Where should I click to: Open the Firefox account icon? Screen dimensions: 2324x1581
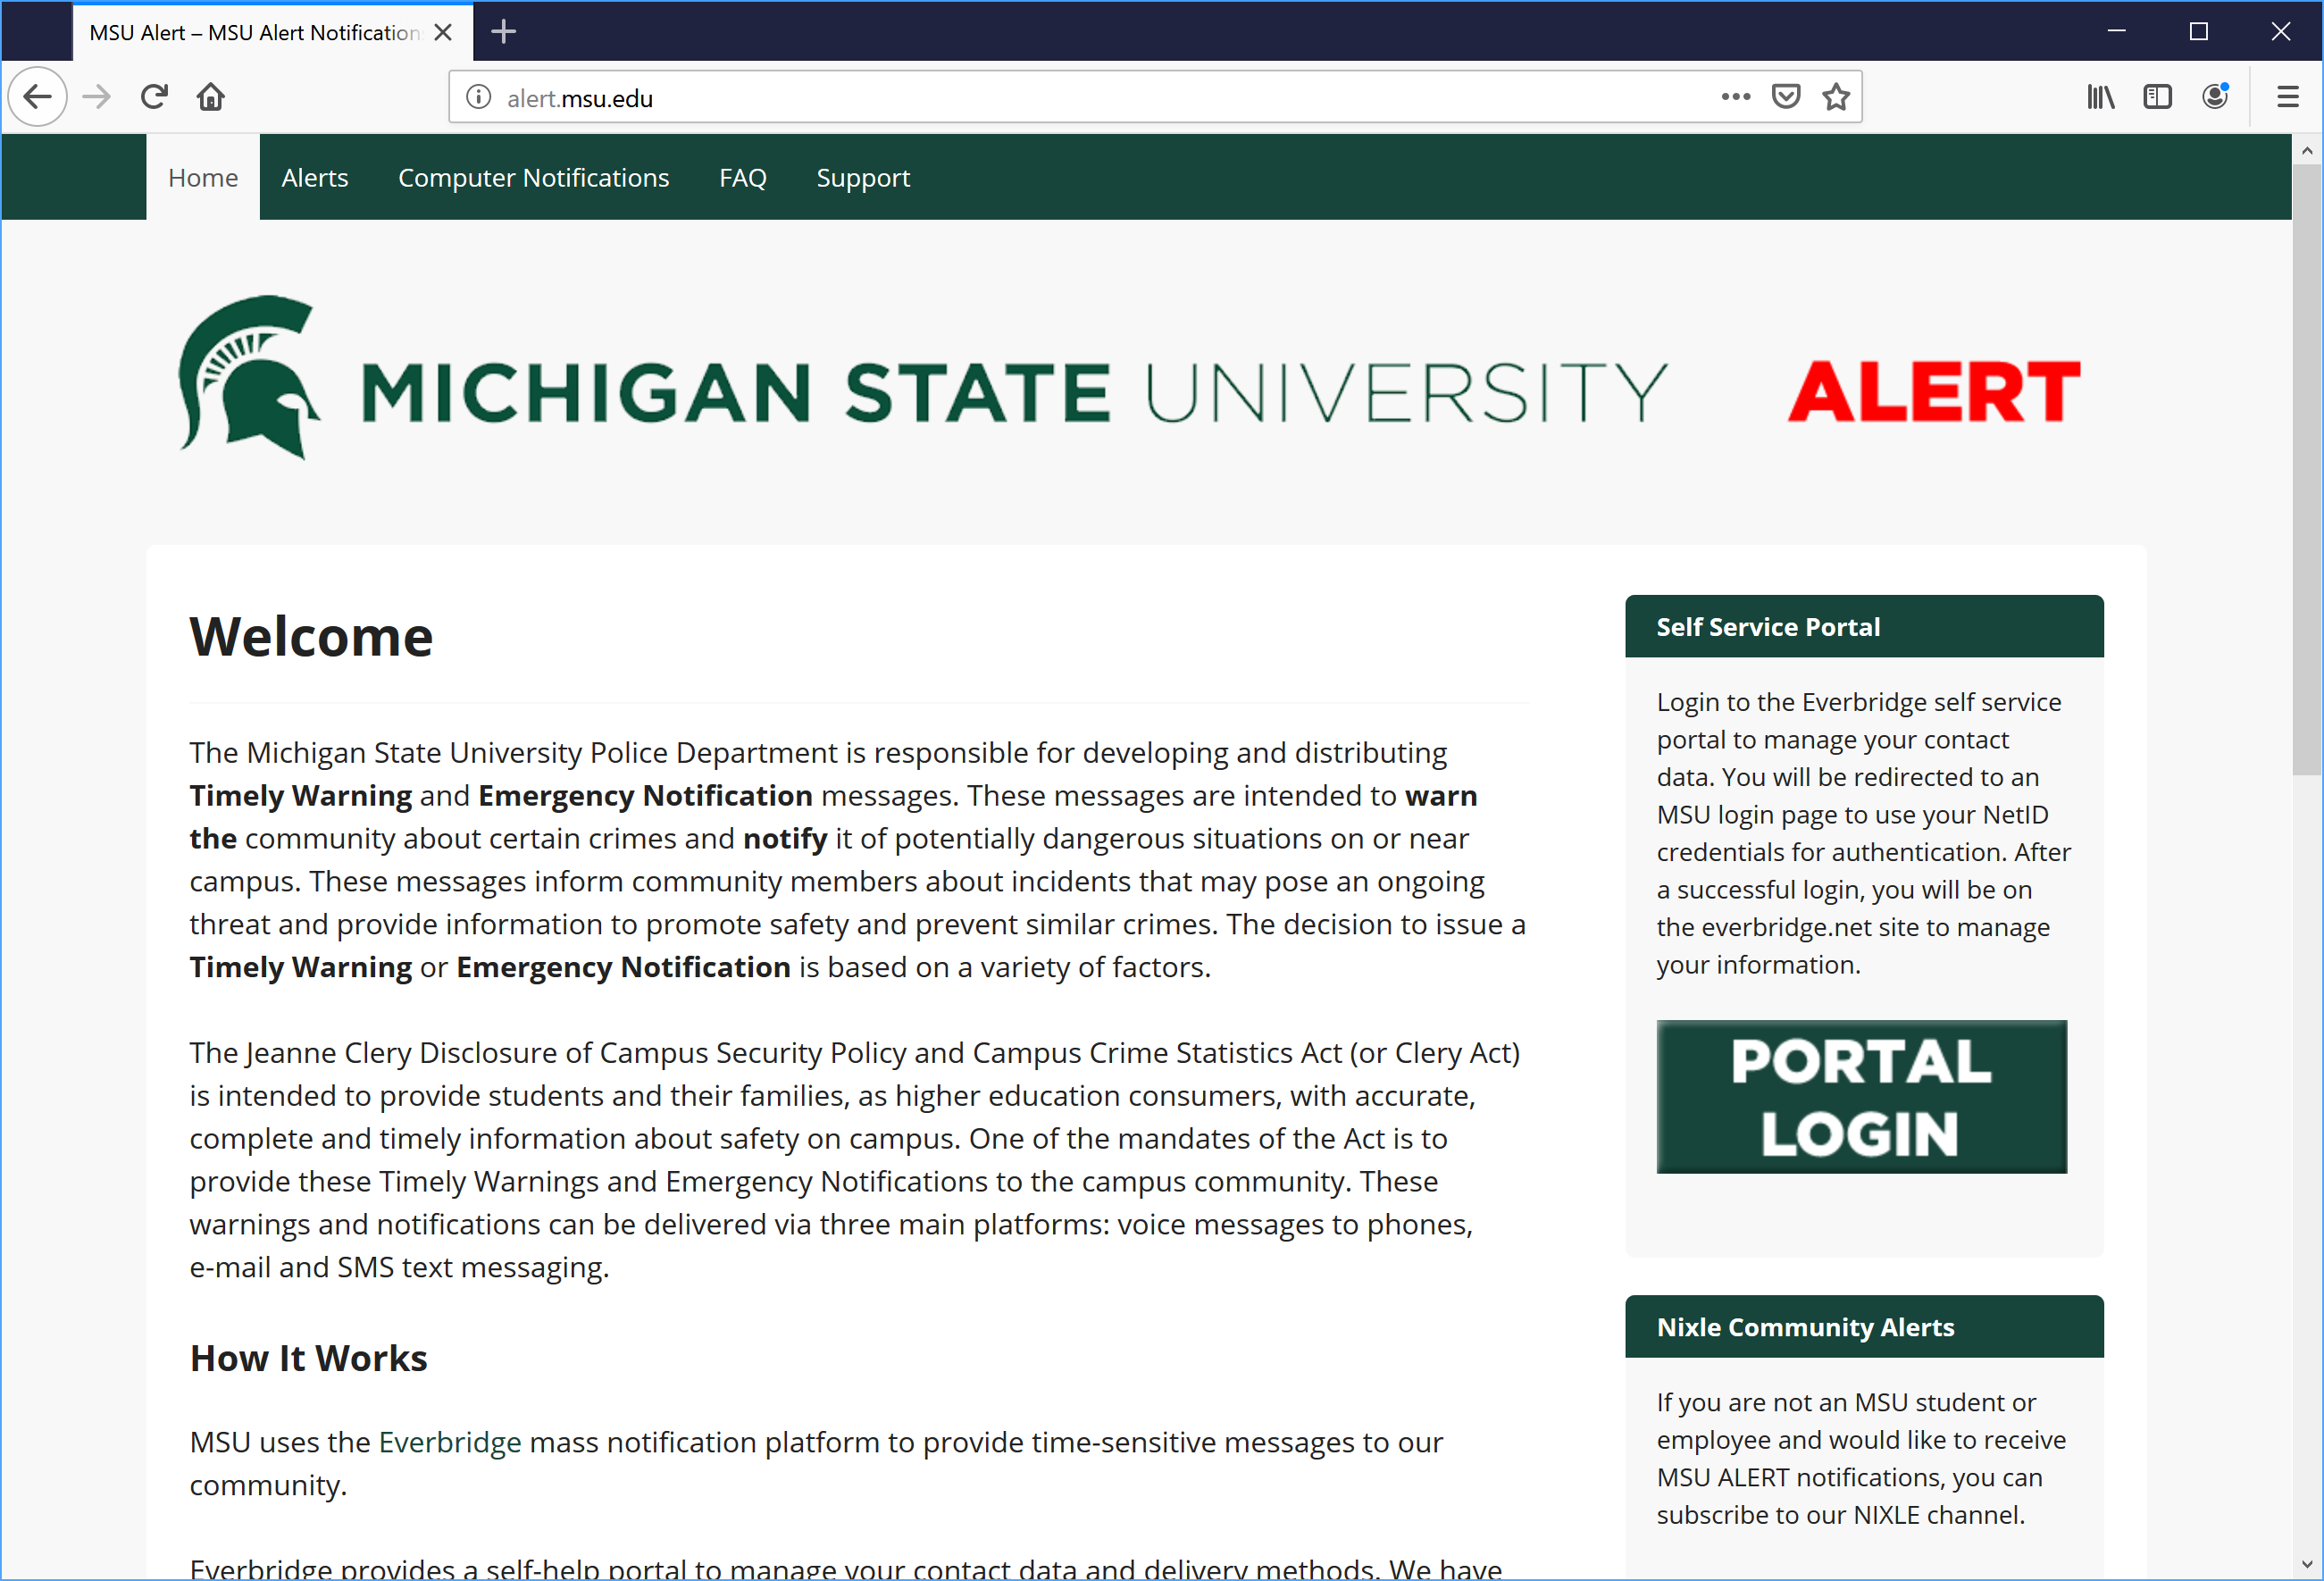[2215, 97]
